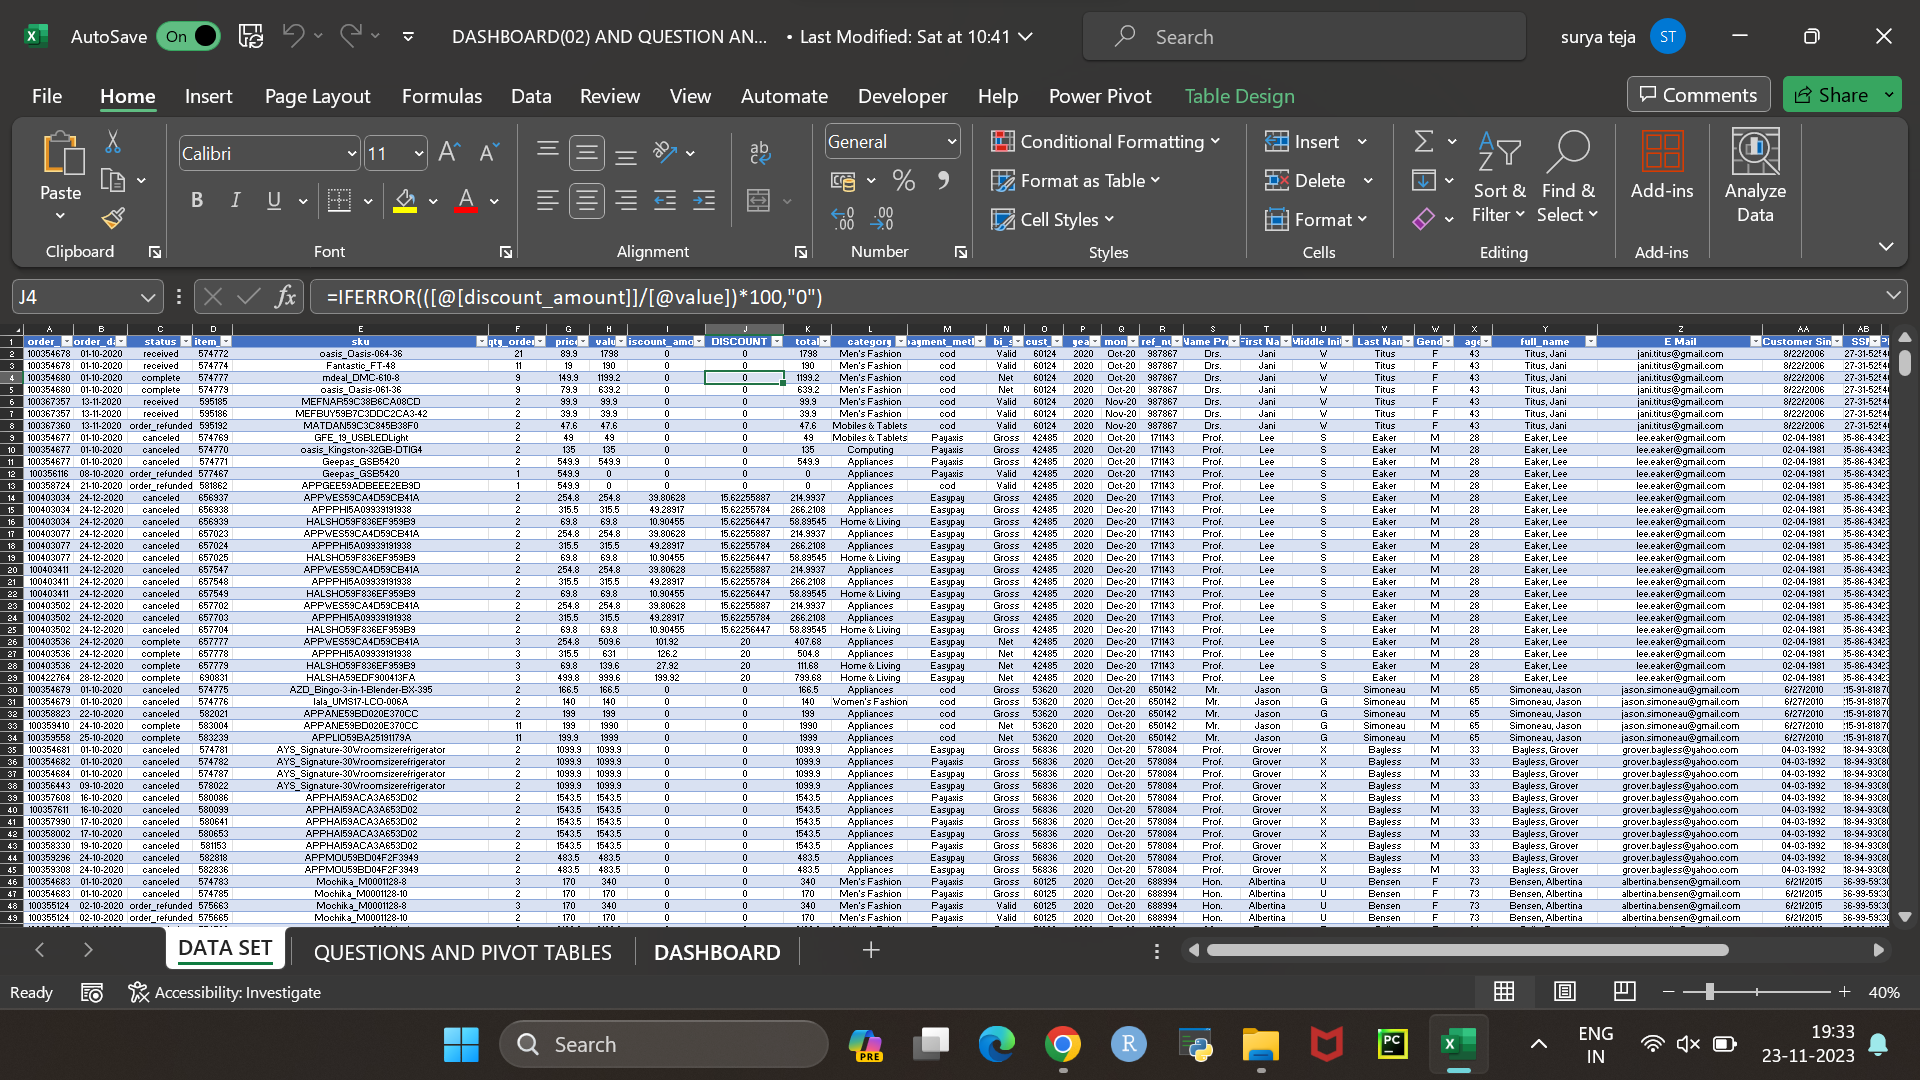The width and height of the screenshot is (1920, 1080).
Task: Switch to Page Break Preview view
Action: (1624, 992)
